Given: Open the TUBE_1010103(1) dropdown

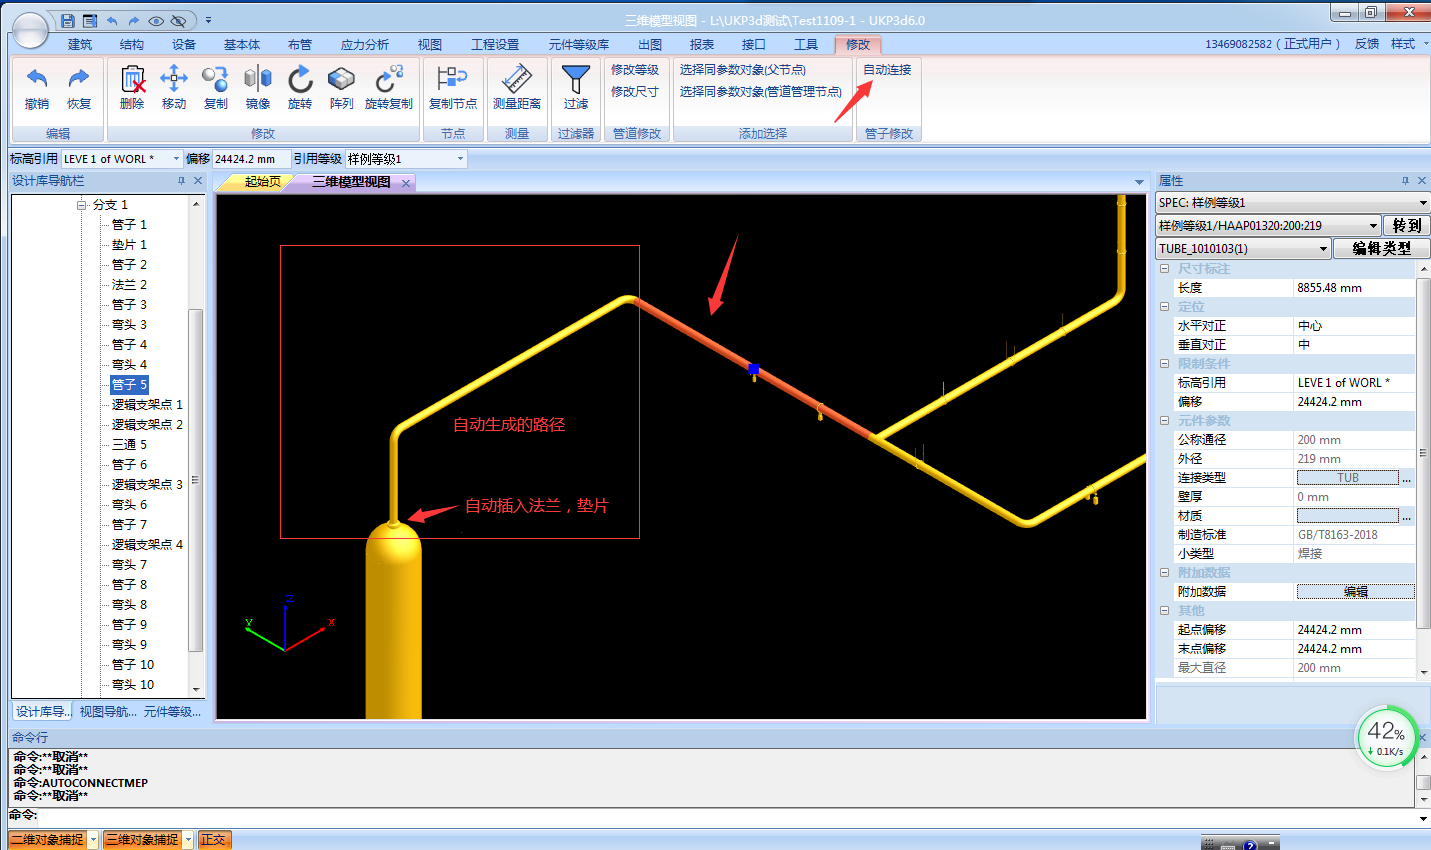Looking at the screenshot, I should coord(1323,249).
